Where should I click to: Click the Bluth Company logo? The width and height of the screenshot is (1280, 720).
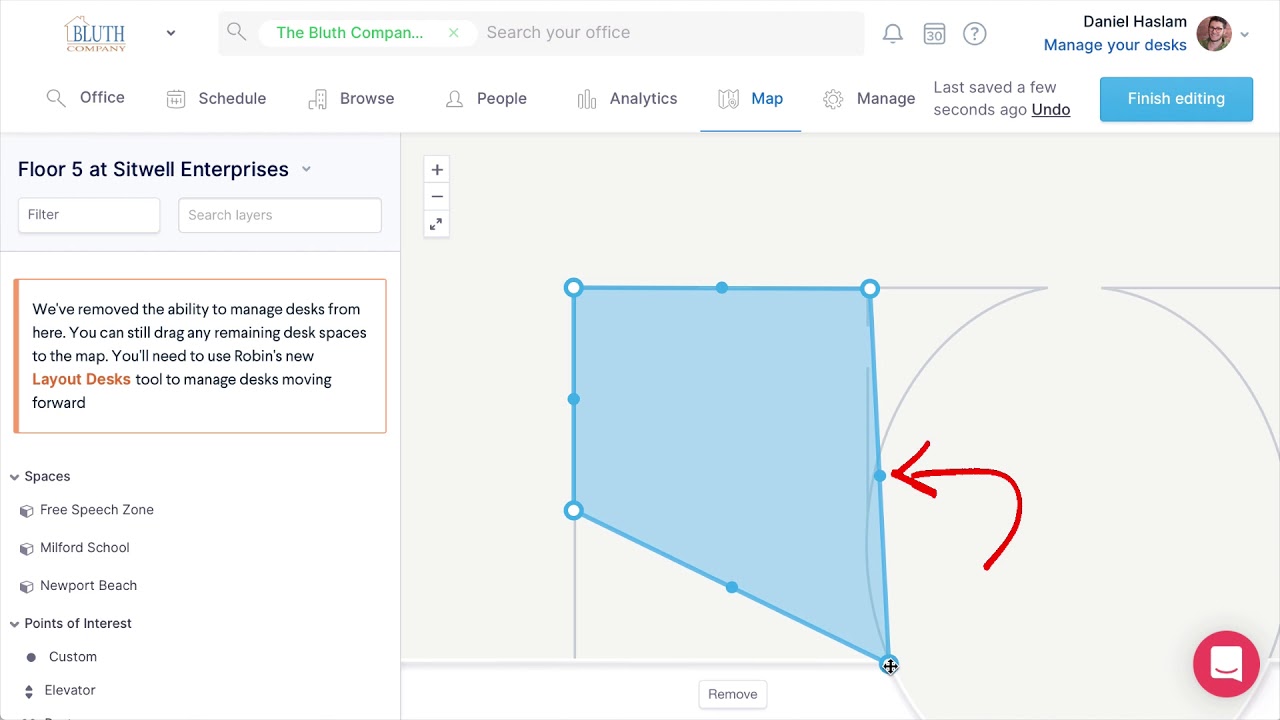coord(96,33)
